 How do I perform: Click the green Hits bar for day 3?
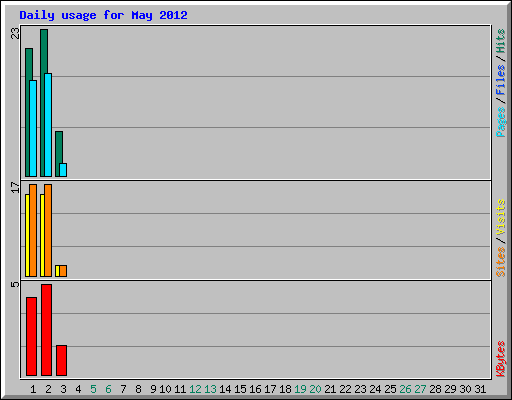58,154
